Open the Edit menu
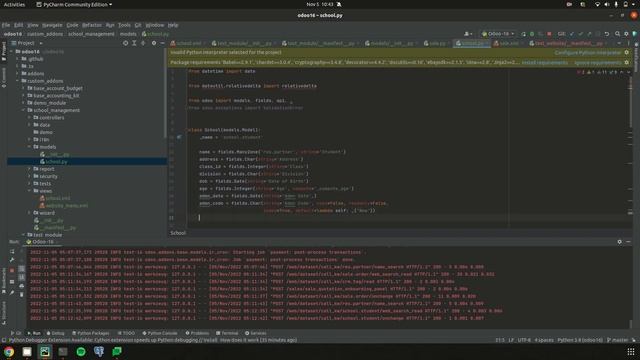 18,25
